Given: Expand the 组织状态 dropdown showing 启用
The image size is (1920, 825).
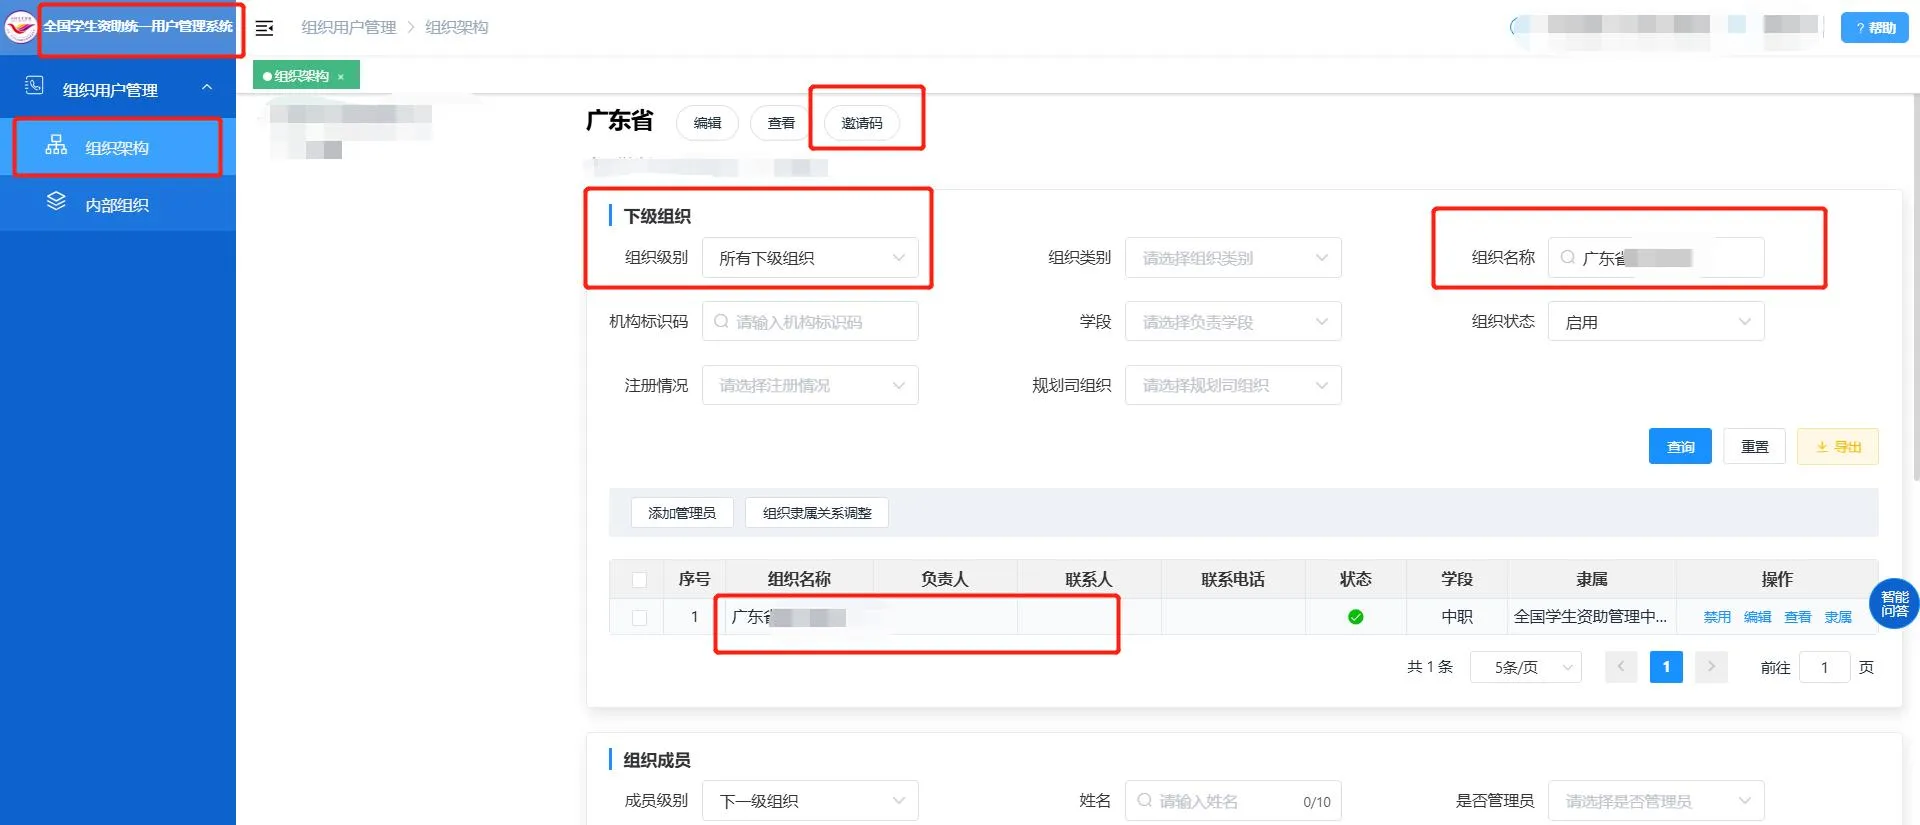Looking at the screenshot, I should [x=1656, y=322].
